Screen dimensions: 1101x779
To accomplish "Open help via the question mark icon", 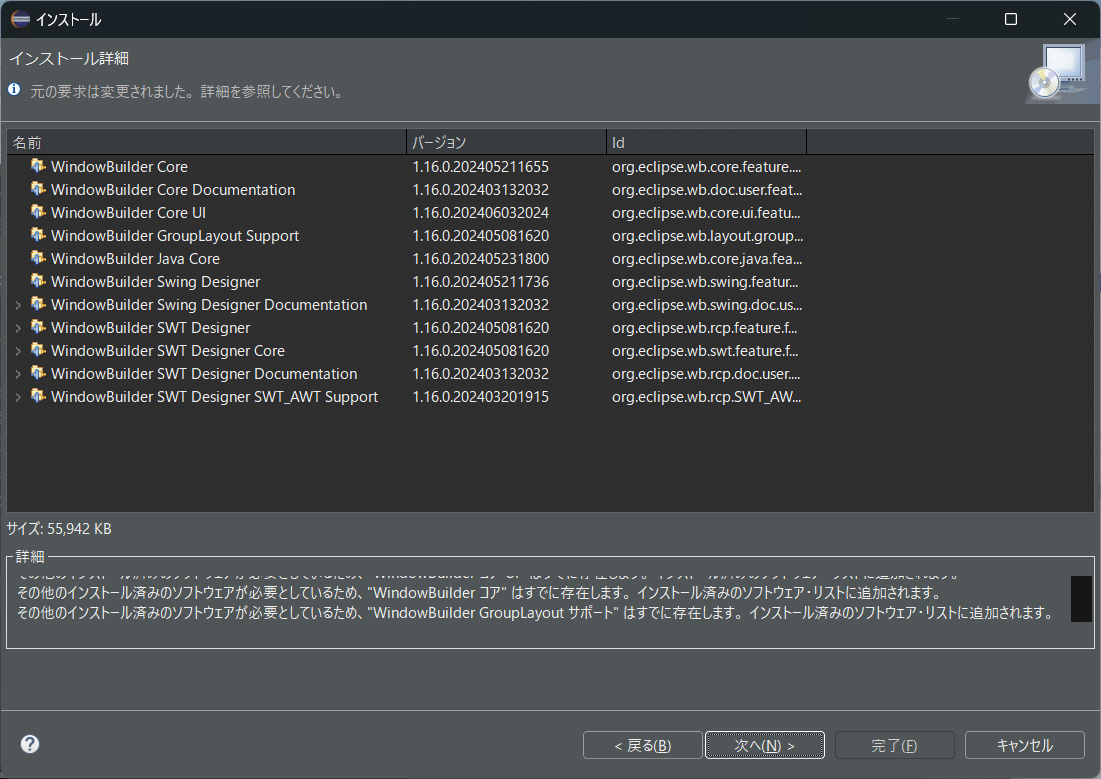I will (x=30, y=744).
